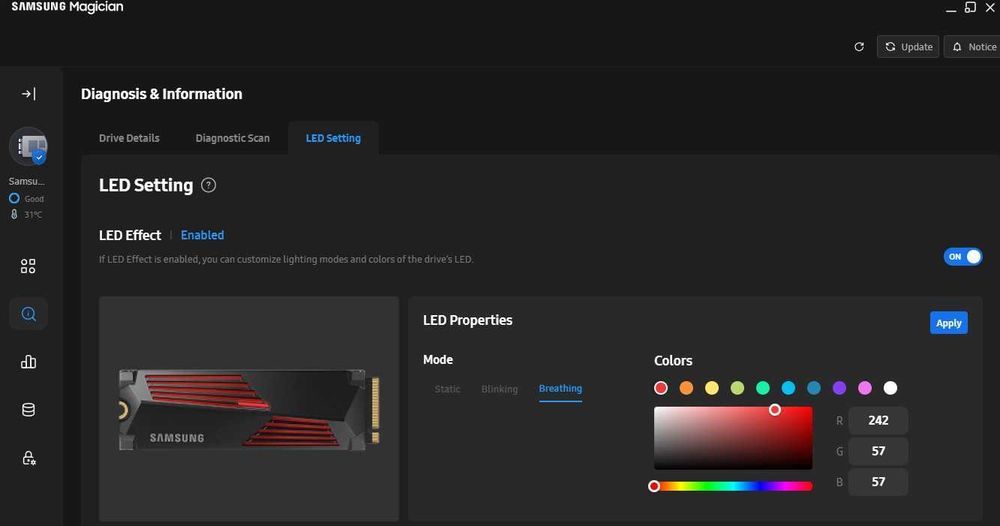Image resolution: width=1000 pixels, height=526 pixels.
Task: Click the R value field 242
Action: pyautogui.click(x=878, y=420)
